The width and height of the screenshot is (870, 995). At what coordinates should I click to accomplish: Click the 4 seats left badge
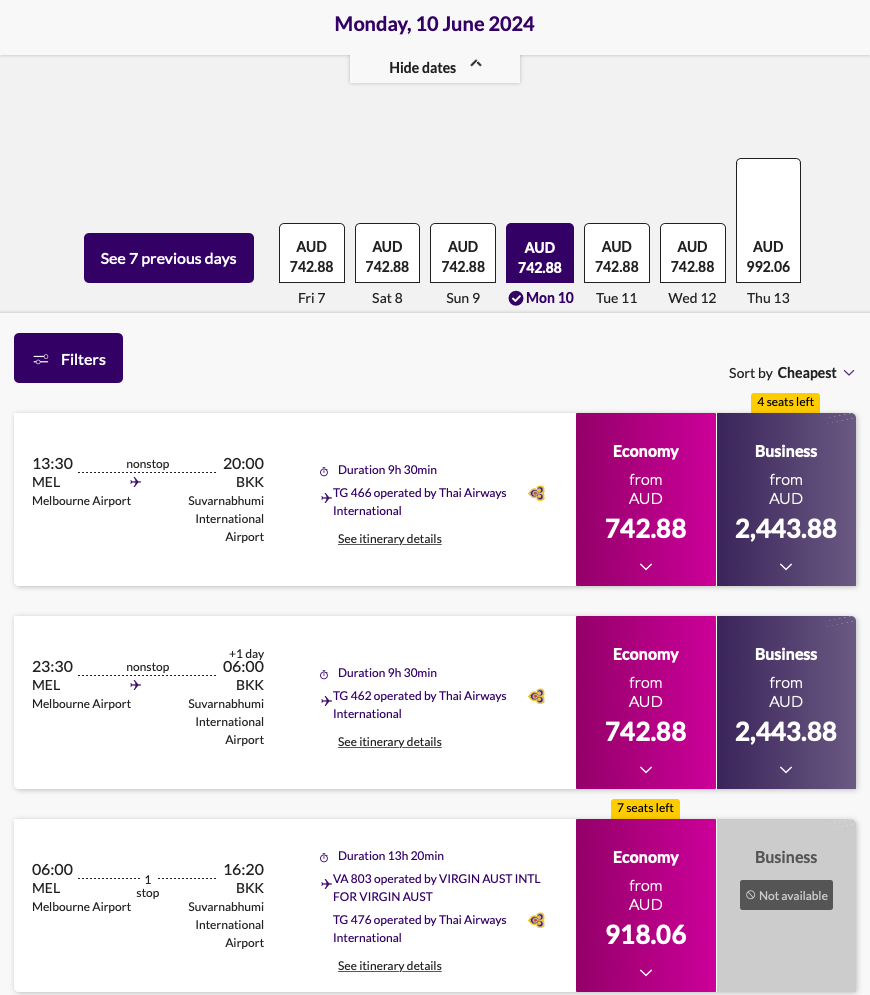[x=785, y=402]
